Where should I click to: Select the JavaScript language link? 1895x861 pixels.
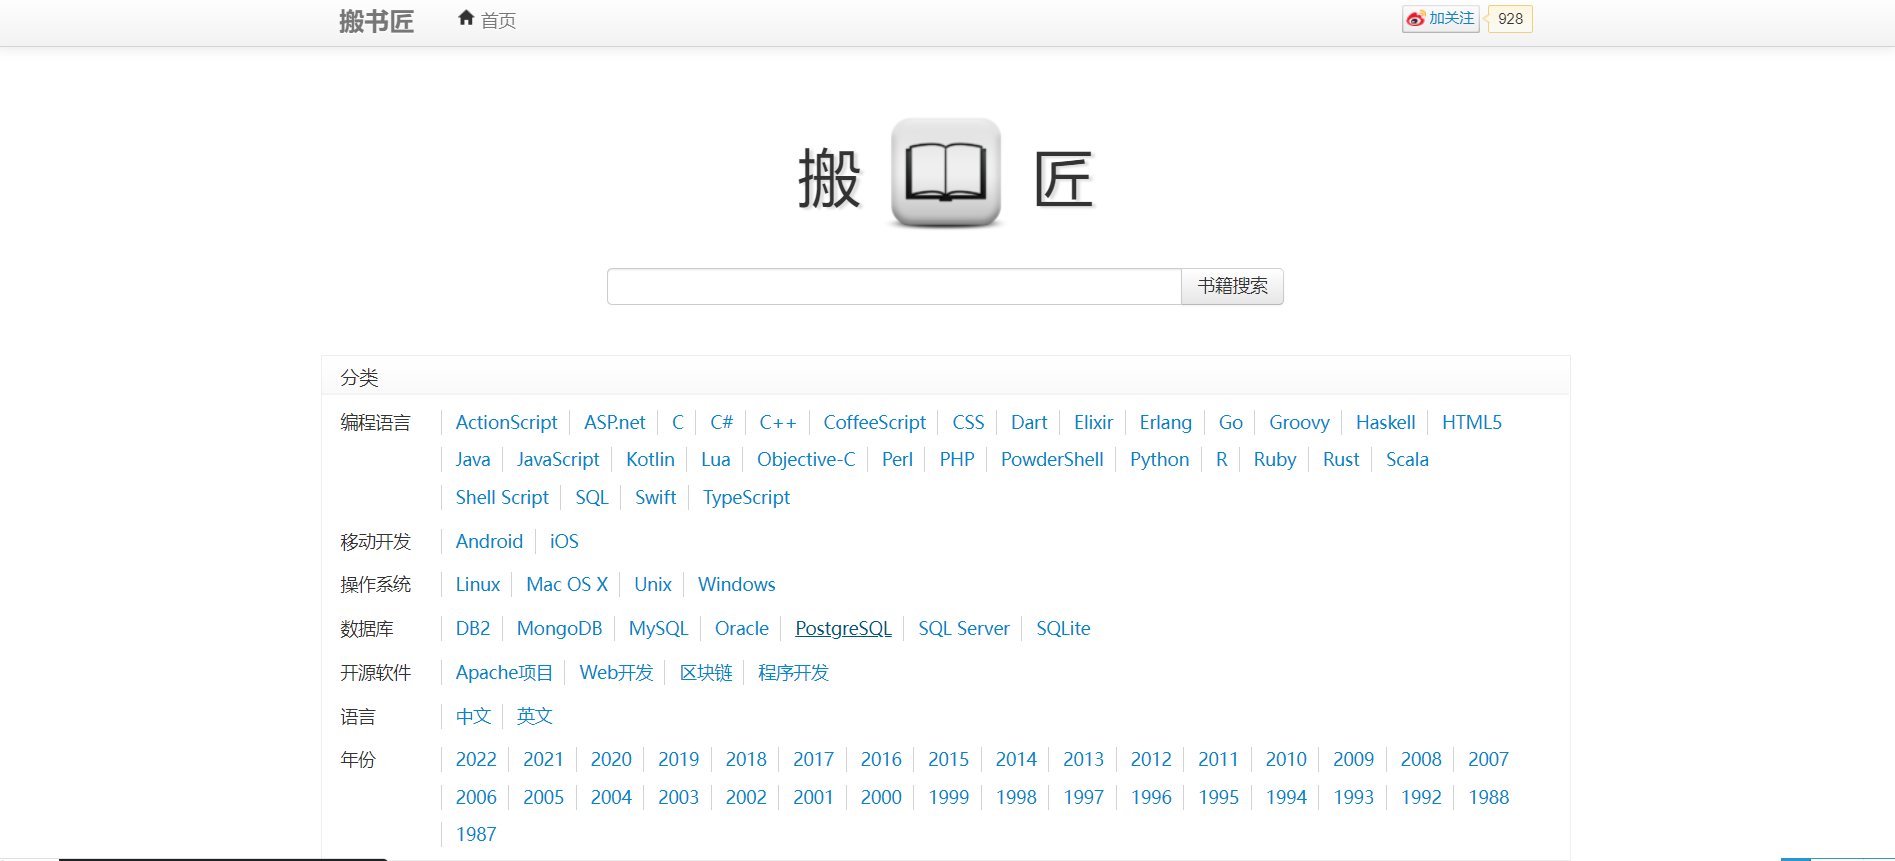pos(557,460)
